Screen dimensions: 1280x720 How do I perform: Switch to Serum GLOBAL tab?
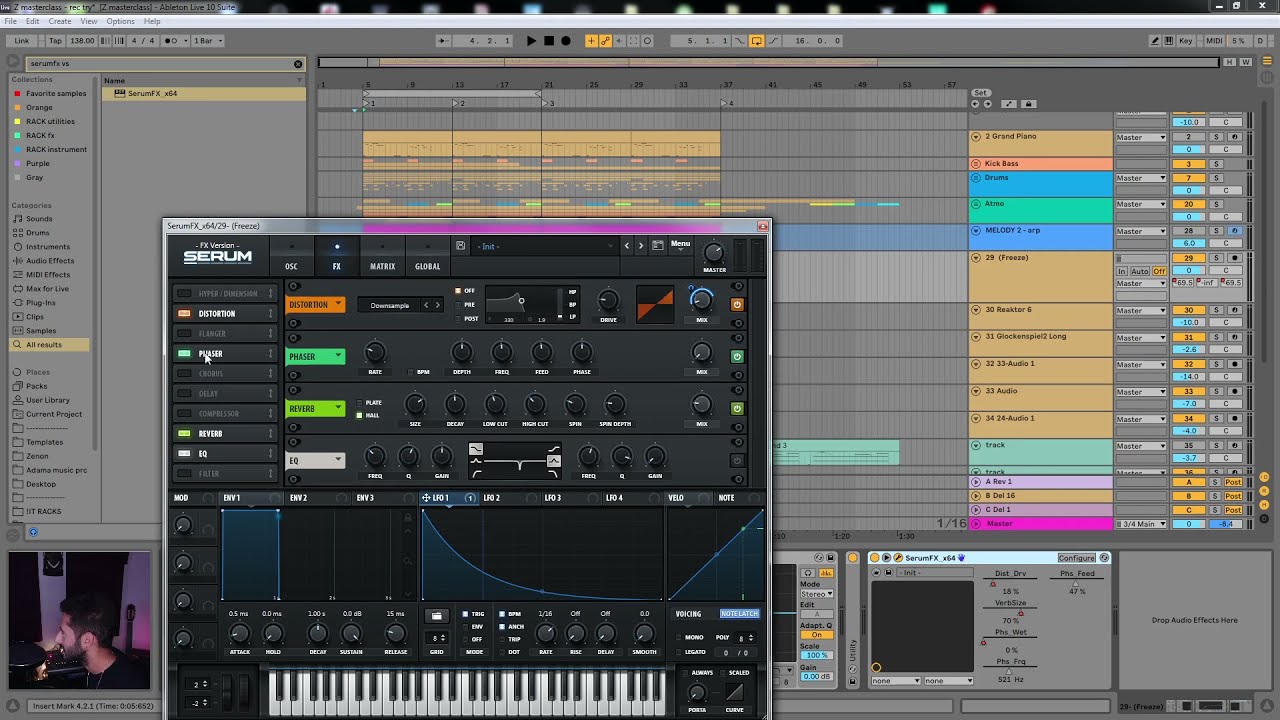(x=427, y=266)
